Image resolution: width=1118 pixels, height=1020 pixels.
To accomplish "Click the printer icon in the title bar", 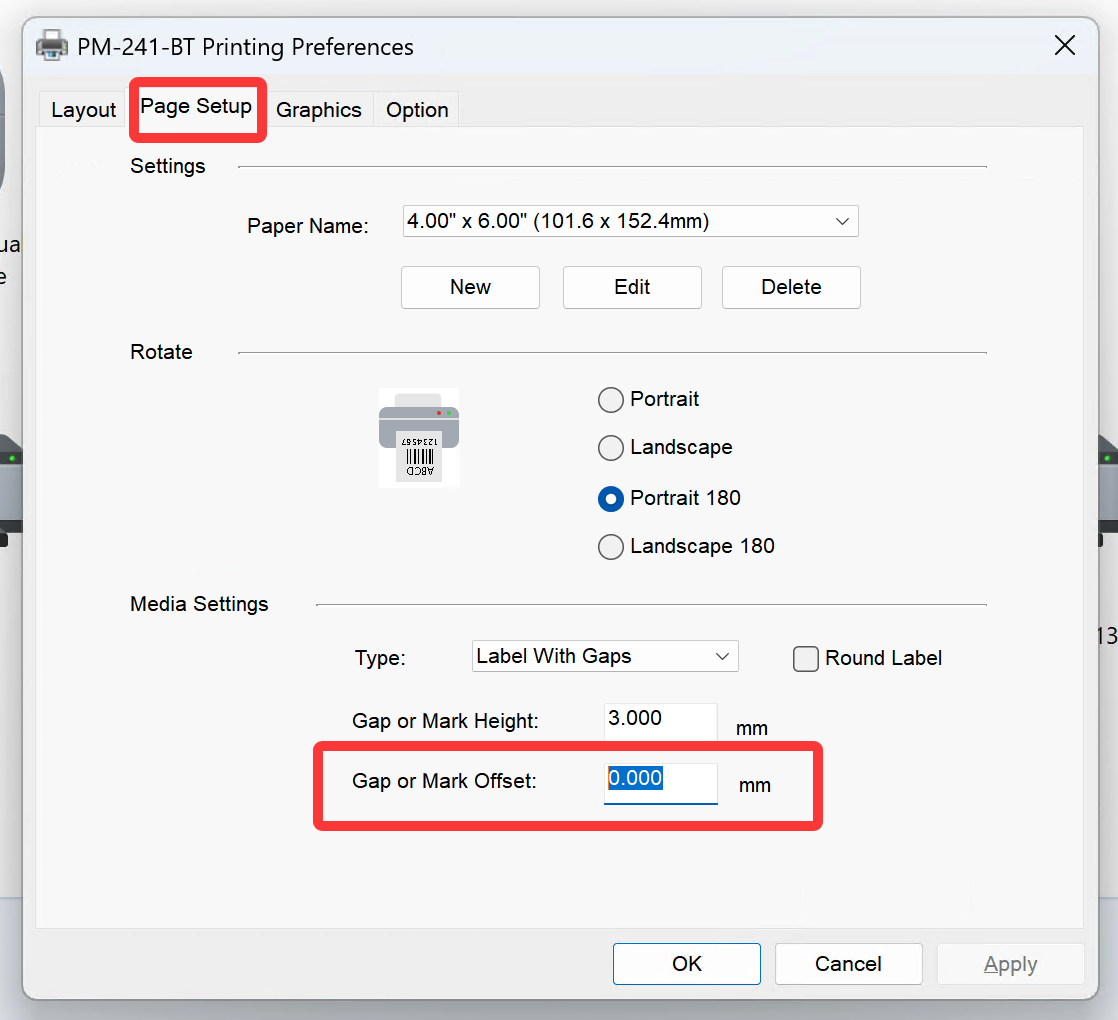I will tap(52, 46).
